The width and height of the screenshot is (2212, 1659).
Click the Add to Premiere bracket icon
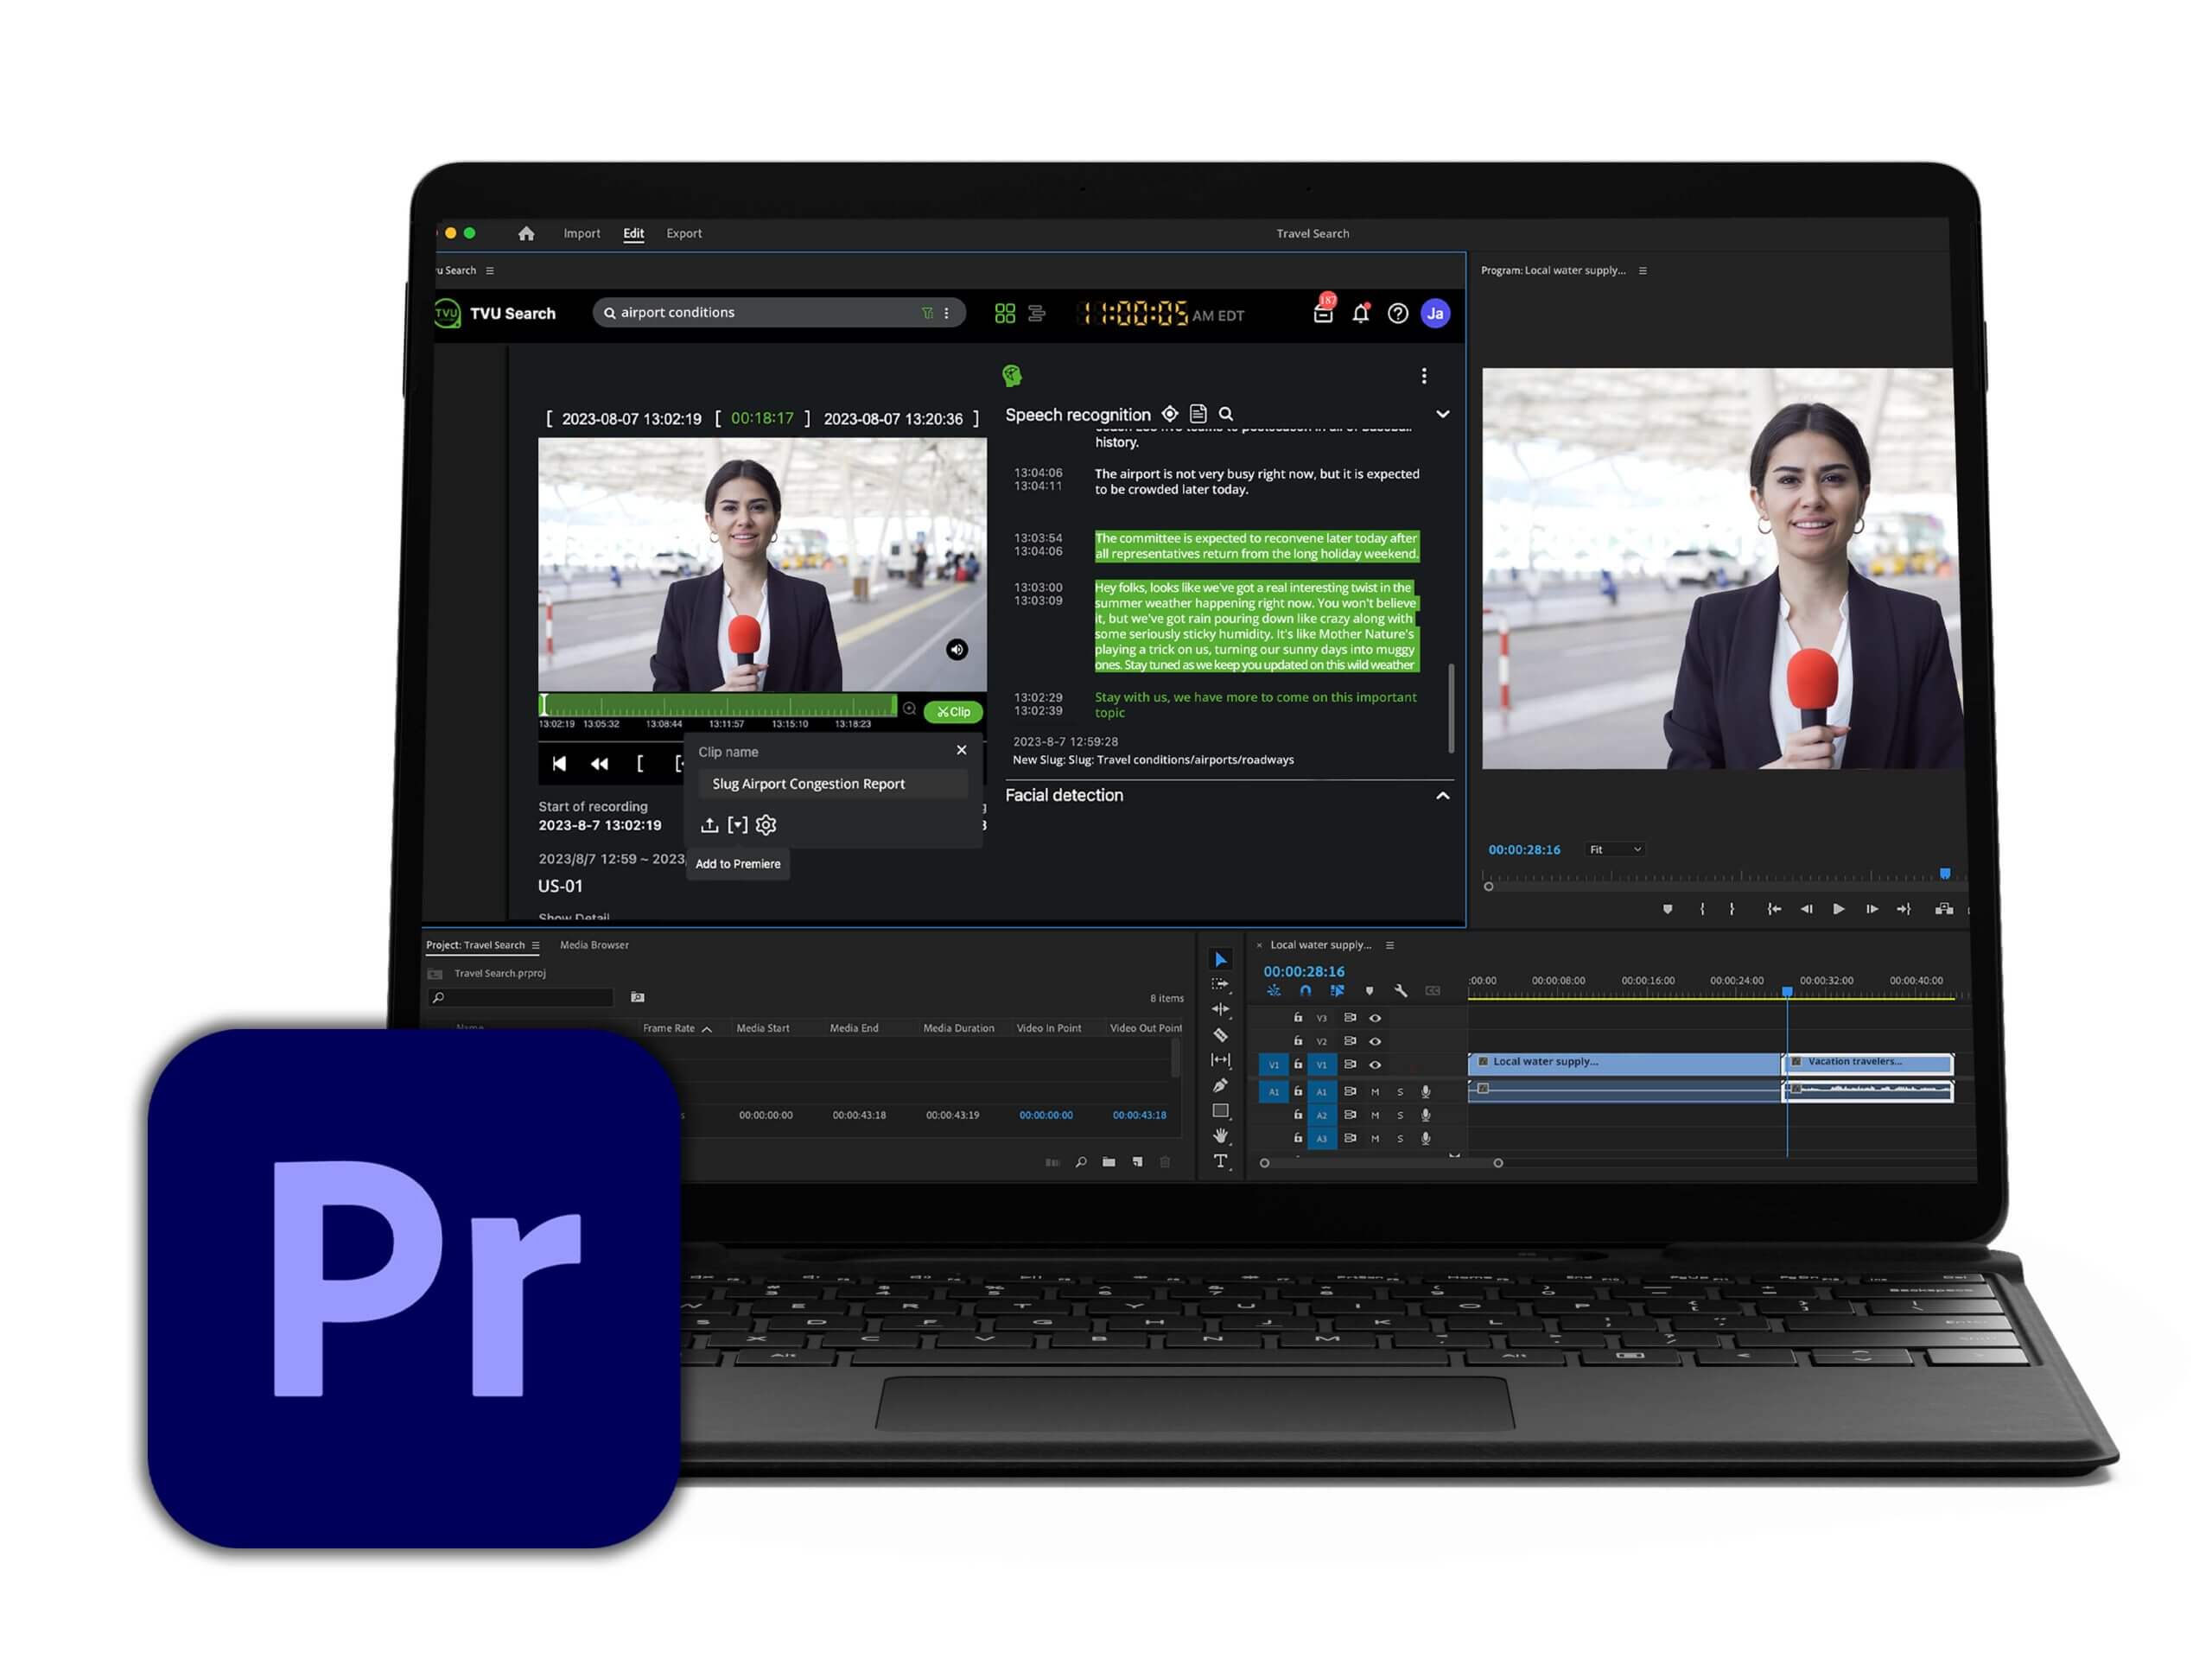click(x=737, y=825)
